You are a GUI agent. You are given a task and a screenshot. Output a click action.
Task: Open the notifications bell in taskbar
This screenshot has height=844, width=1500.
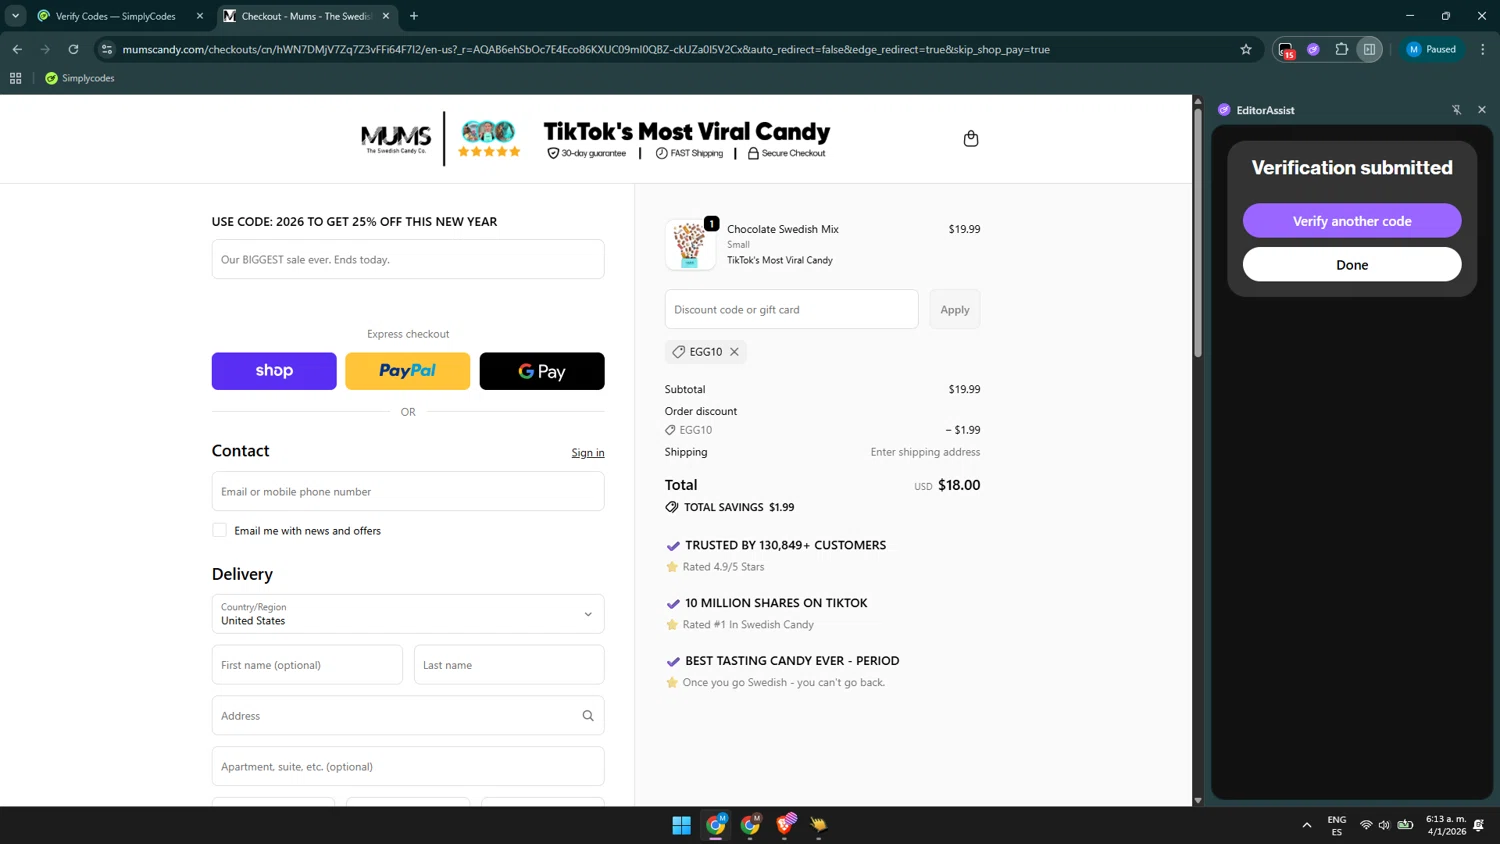1478,825
